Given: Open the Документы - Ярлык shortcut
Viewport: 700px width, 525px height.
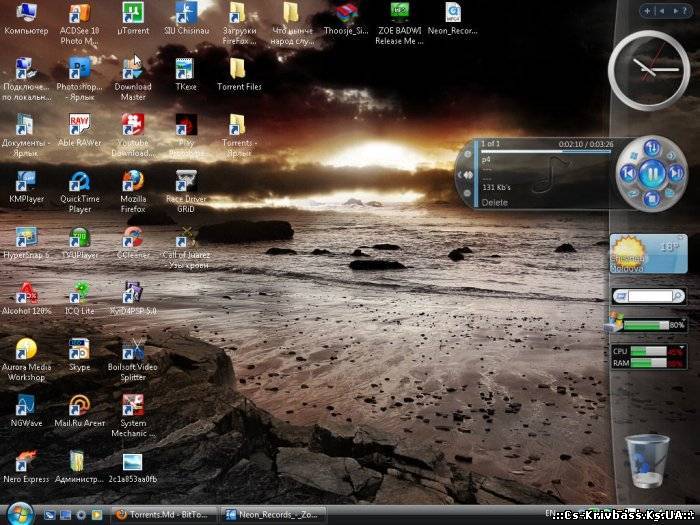Looking at the screenshot, I should [x=26, y=135].
